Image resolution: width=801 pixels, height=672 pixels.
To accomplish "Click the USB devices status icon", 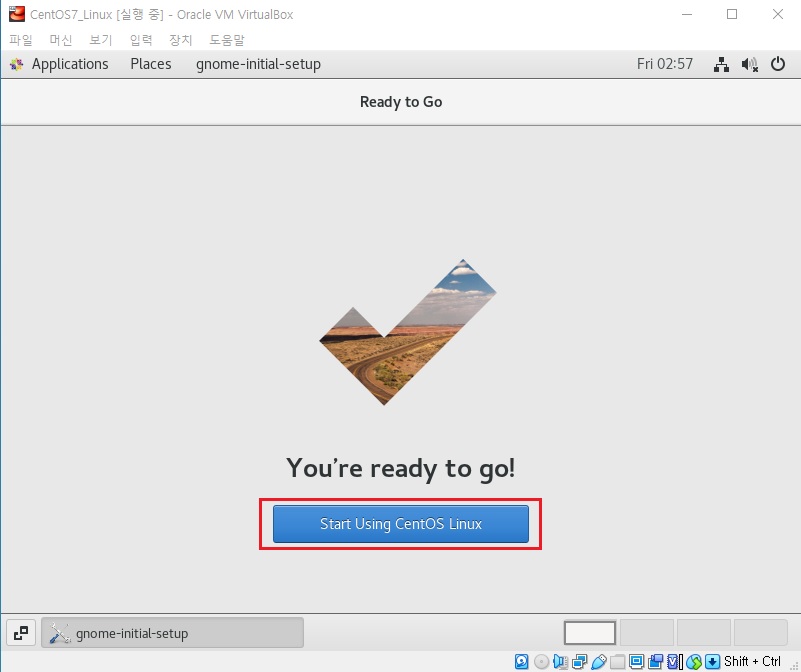I will point(599,662).
